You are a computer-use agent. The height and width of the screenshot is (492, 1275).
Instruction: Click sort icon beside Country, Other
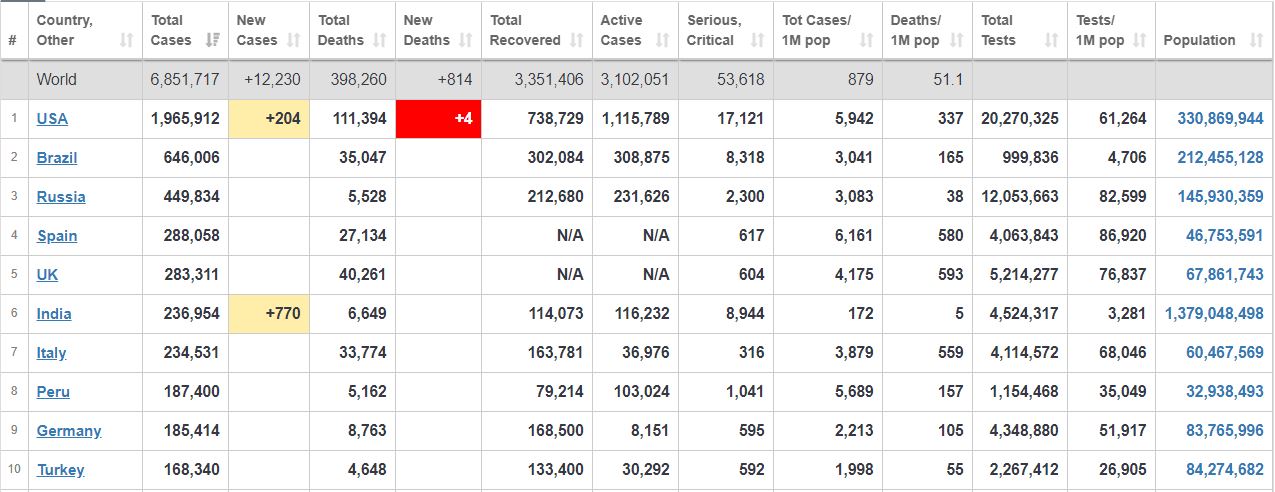point(126,41)
